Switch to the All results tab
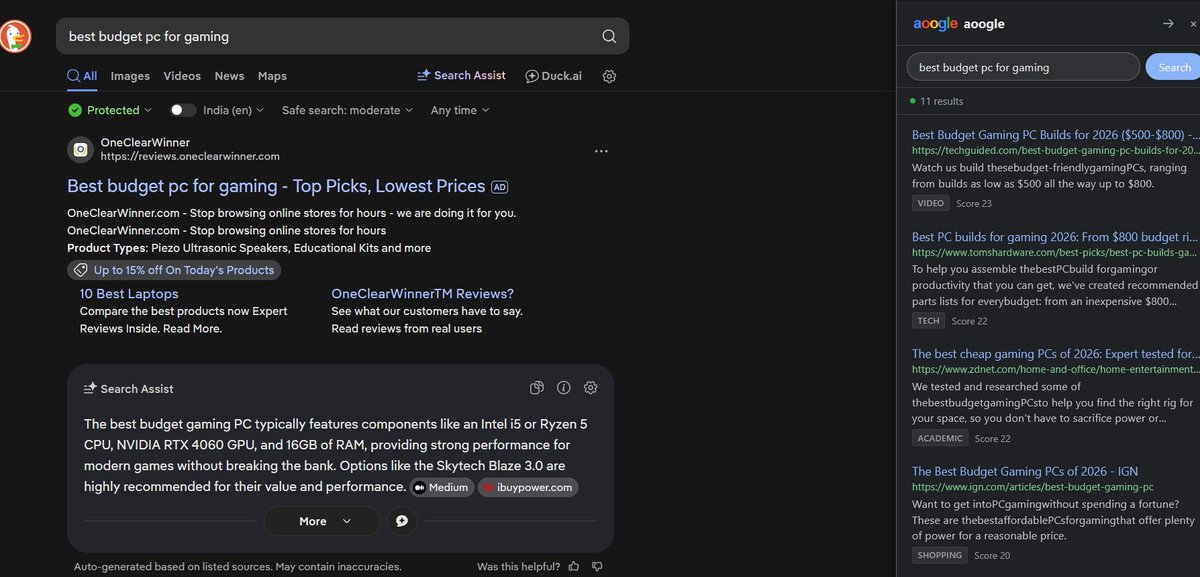Viewport: 1200px width, 577px height. pyautogui.click(x=82, y=76)
